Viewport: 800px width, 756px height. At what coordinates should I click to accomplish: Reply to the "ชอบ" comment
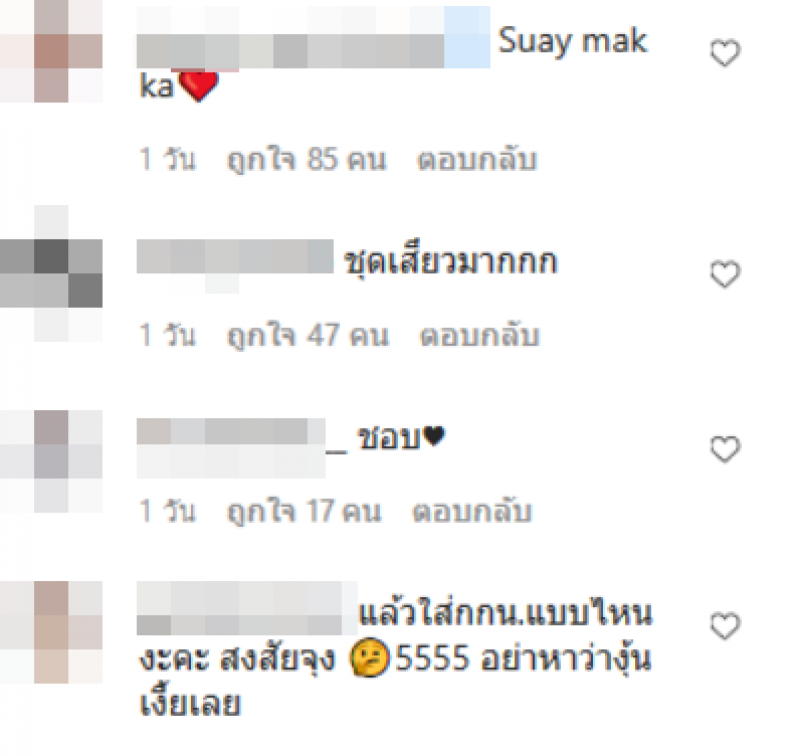click(472, 511)
